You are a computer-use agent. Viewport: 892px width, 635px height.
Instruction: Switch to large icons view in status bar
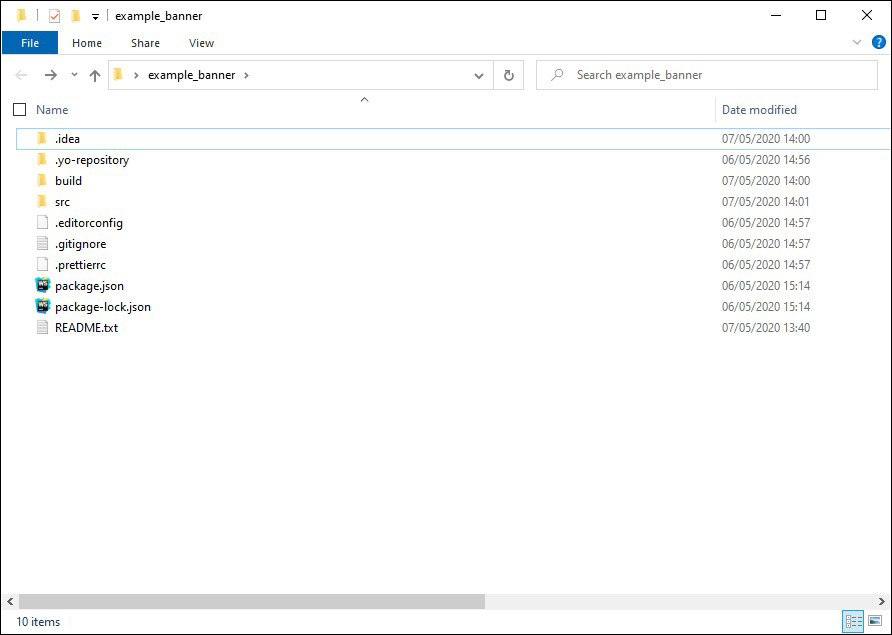coord(875,622)
